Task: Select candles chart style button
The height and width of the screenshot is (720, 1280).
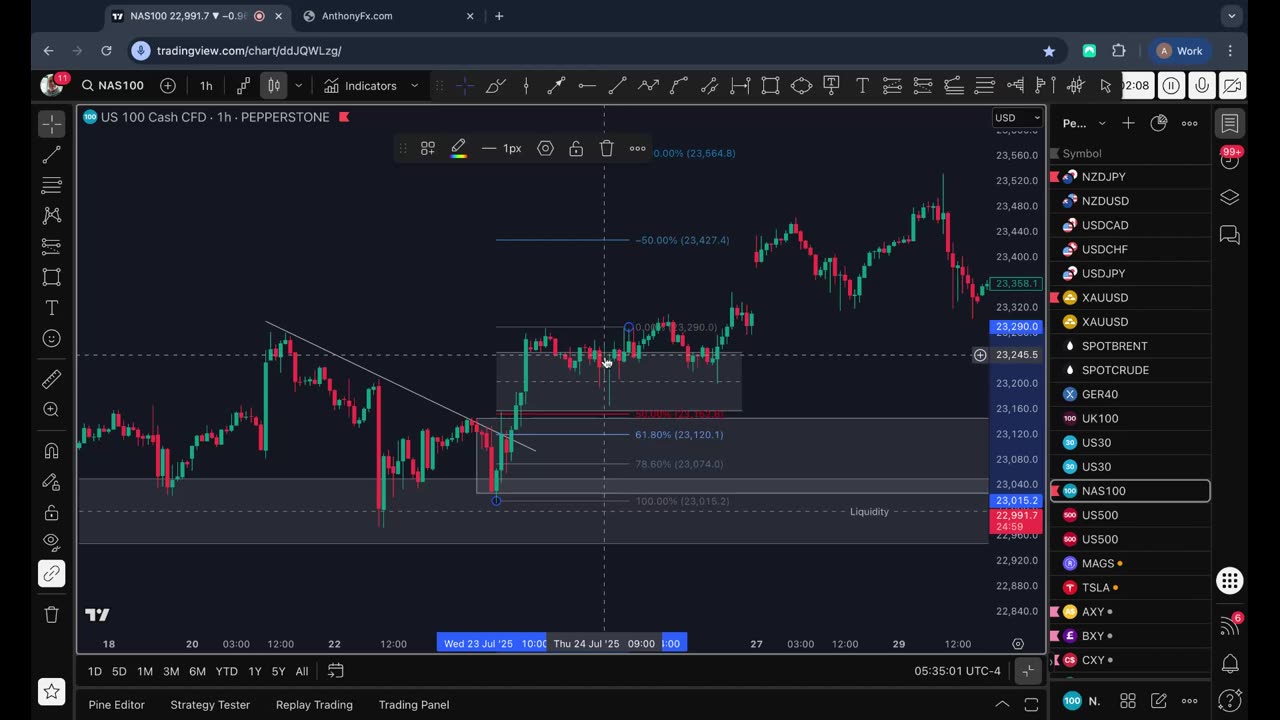Action: point(274,86)
